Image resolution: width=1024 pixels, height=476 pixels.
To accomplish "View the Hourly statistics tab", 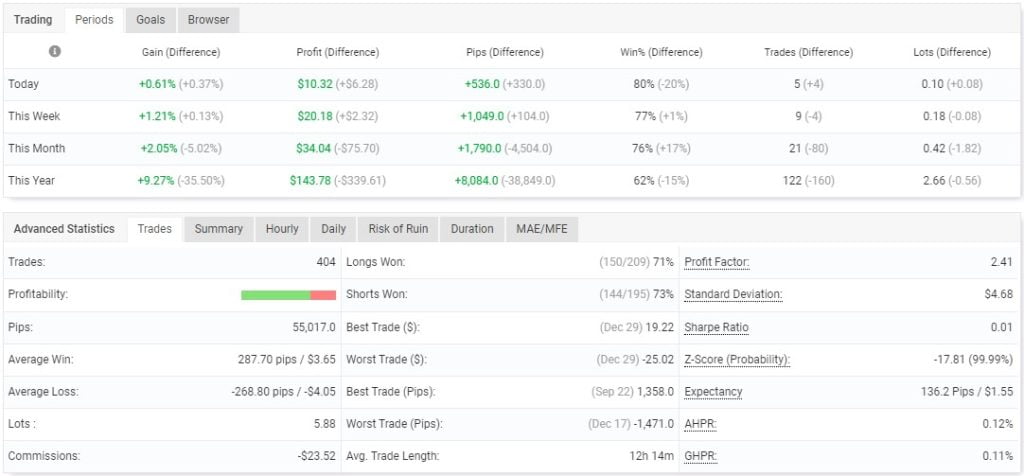I will pos(282,229).
